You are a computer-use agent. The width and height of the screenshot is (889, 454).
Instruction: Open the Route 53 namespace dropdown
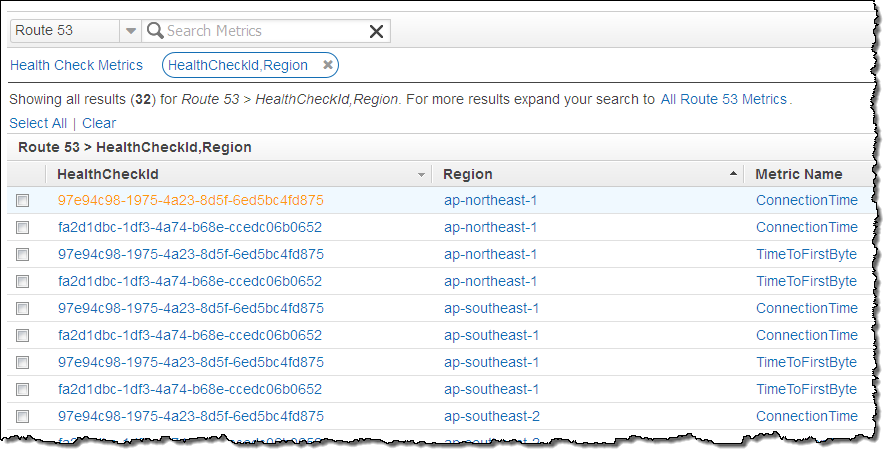tap(130, 31)
